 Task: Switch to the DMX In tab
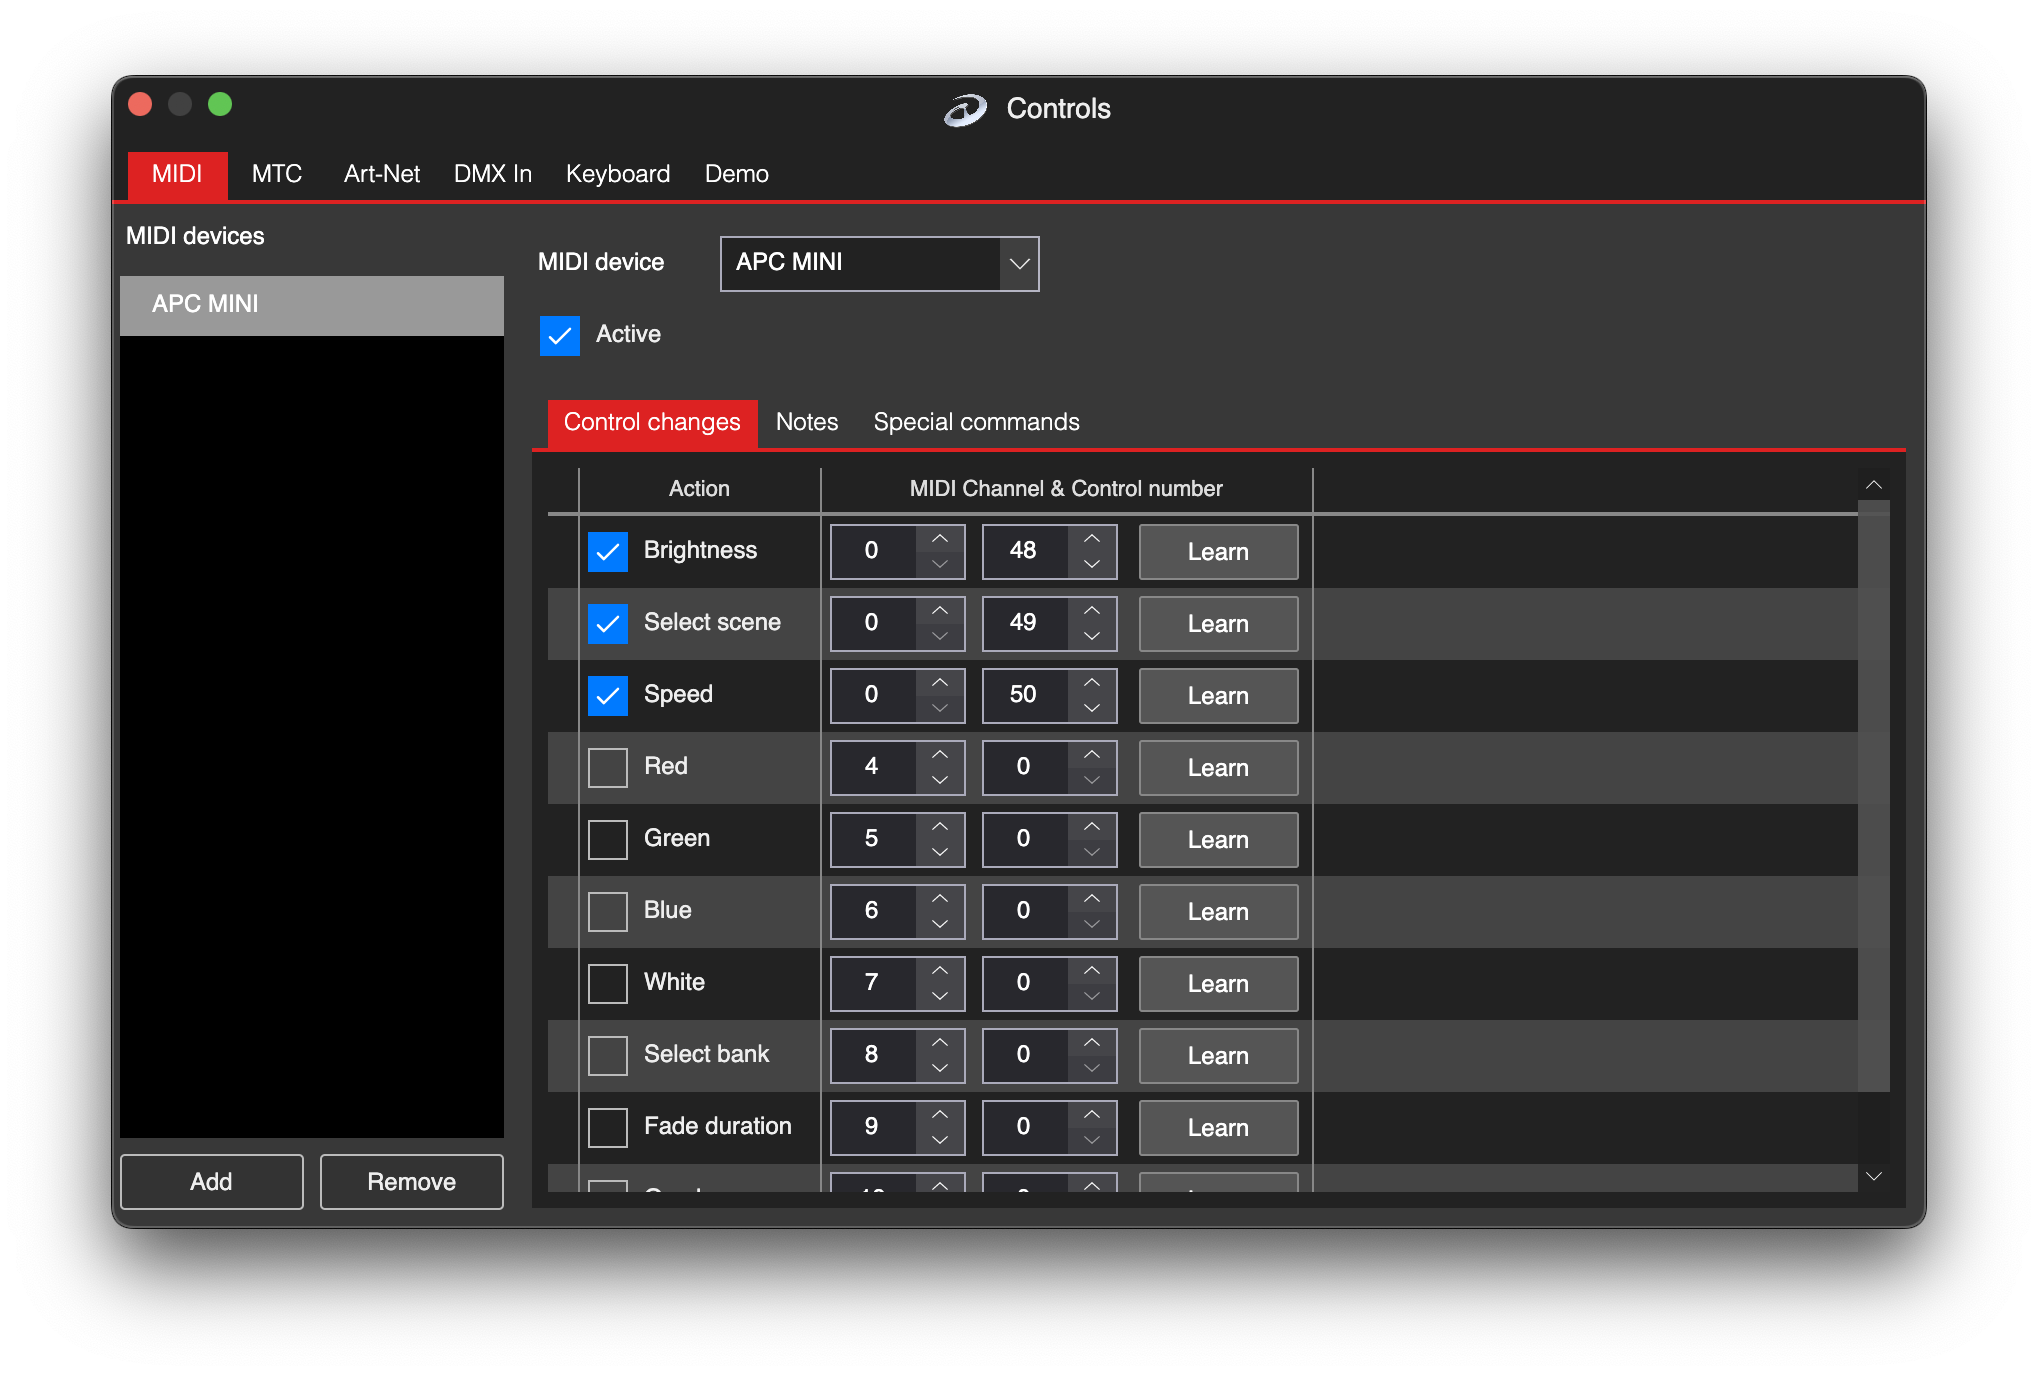493,174
